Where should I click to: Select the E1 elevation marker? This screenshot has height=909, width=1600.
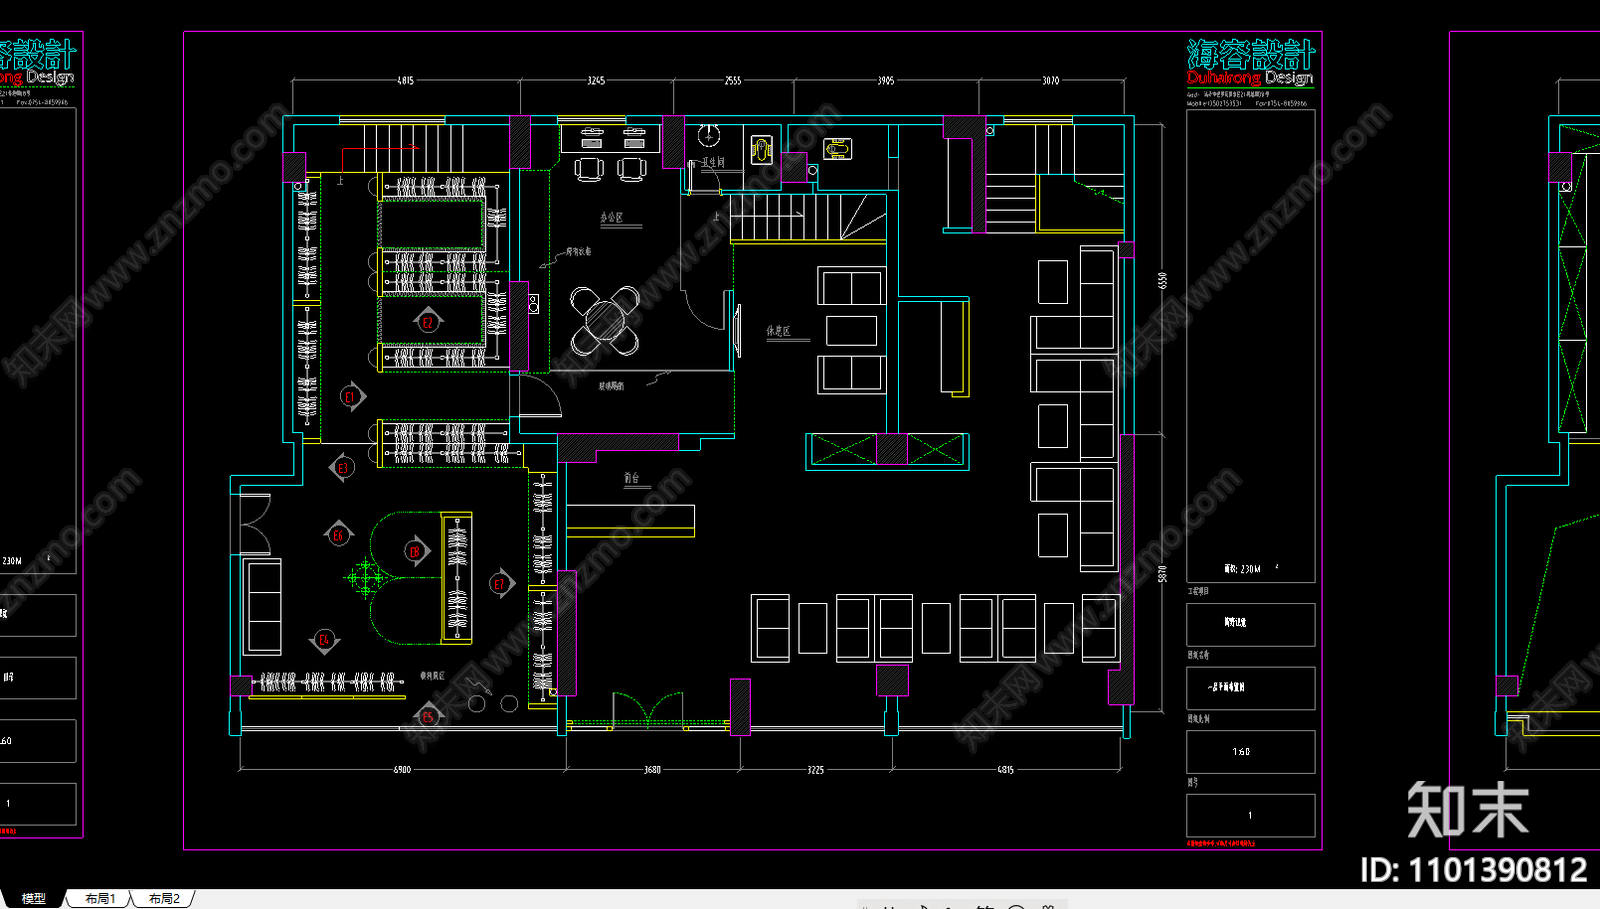click(x=351, y=397)
